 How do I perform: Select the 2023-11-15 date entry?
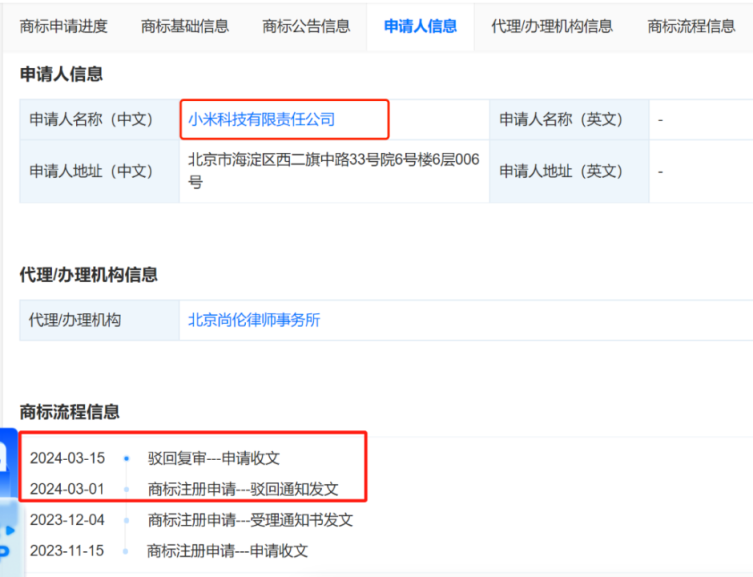(x=67, y=551)
